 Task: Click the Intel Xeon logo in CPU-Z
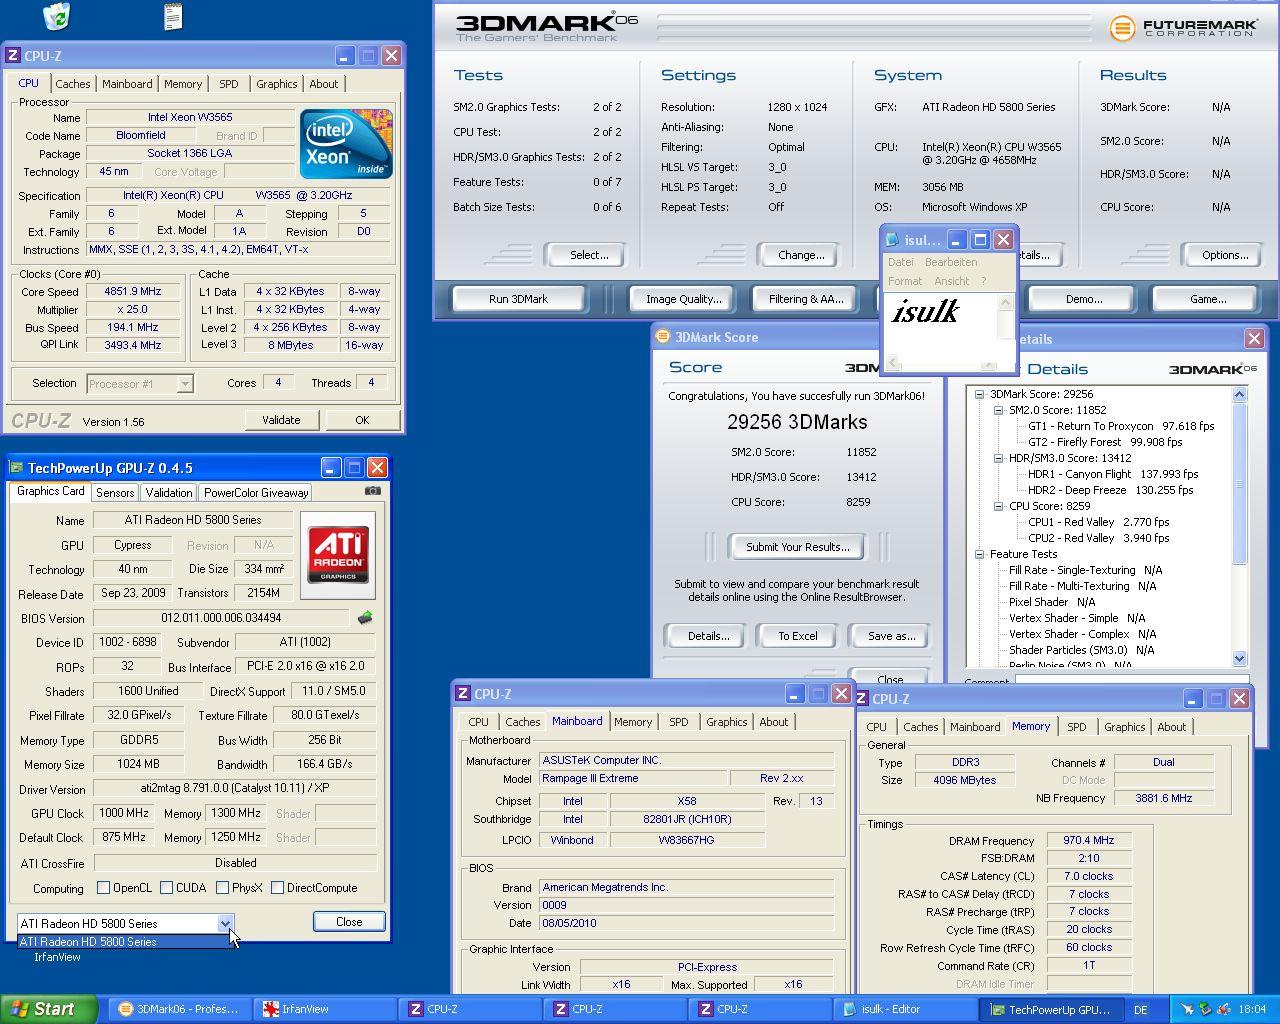[x=346, y=144]
